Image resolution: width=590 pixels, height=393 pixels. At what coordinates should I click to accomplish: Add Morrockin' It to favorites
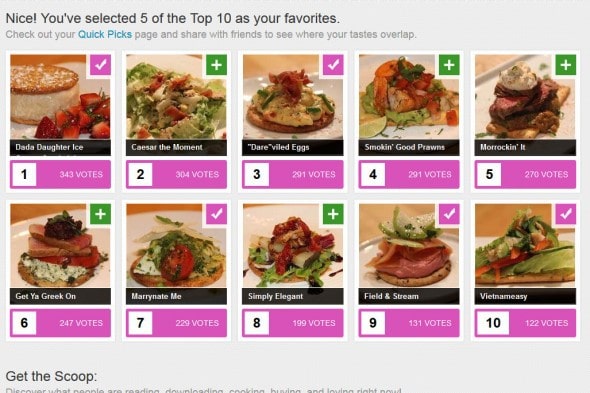(x=566, y=65)
